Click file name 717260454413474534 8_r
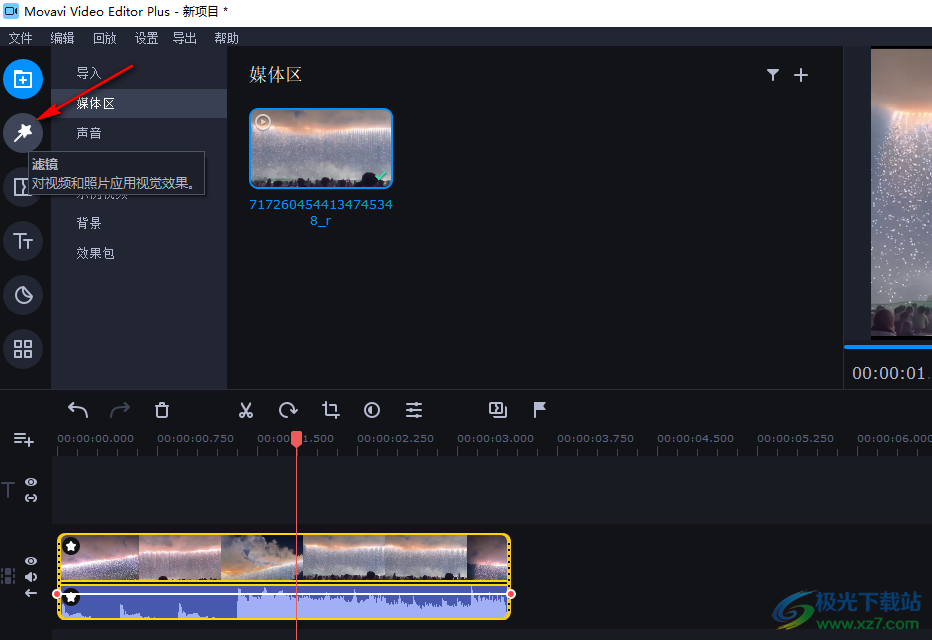This screenshot has width=932, height=640. [x=321, y=212]
